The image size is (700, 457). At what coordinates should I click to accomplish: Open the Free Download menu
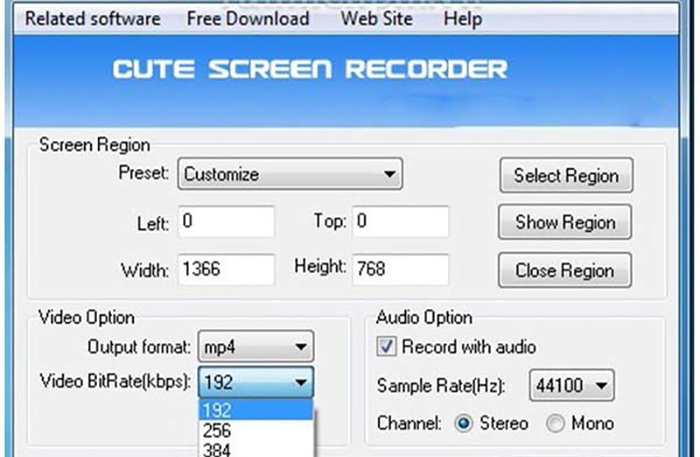click(248, 19)
